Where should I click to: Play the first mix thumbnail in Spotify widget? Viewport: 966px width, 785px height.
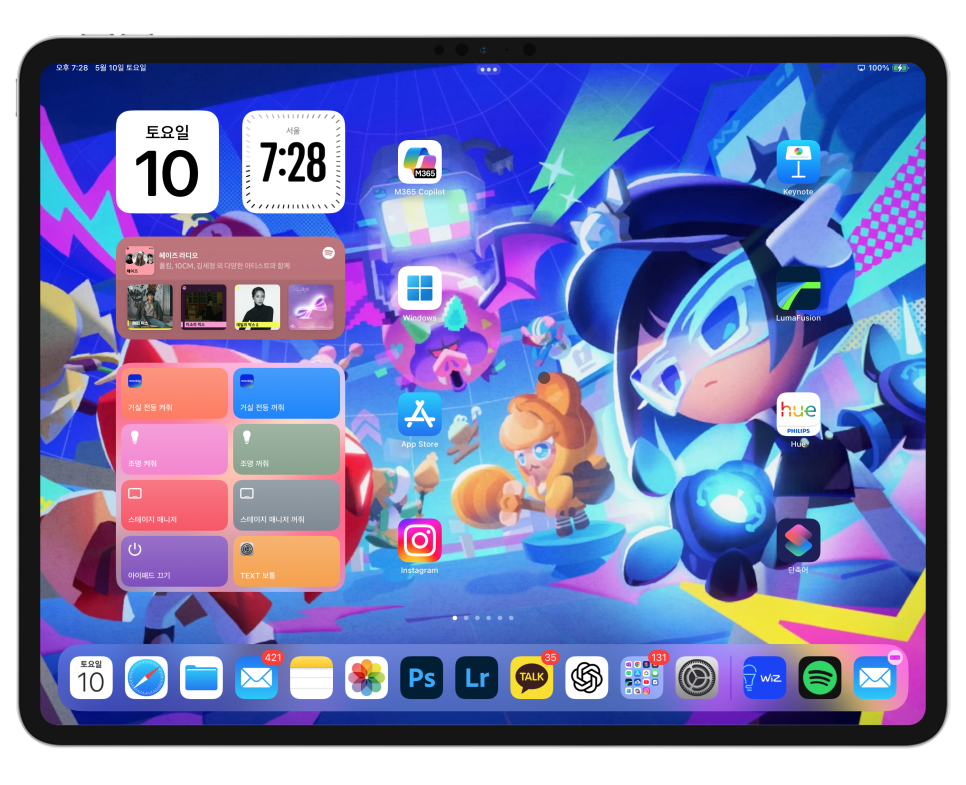(x=150, y=307)
